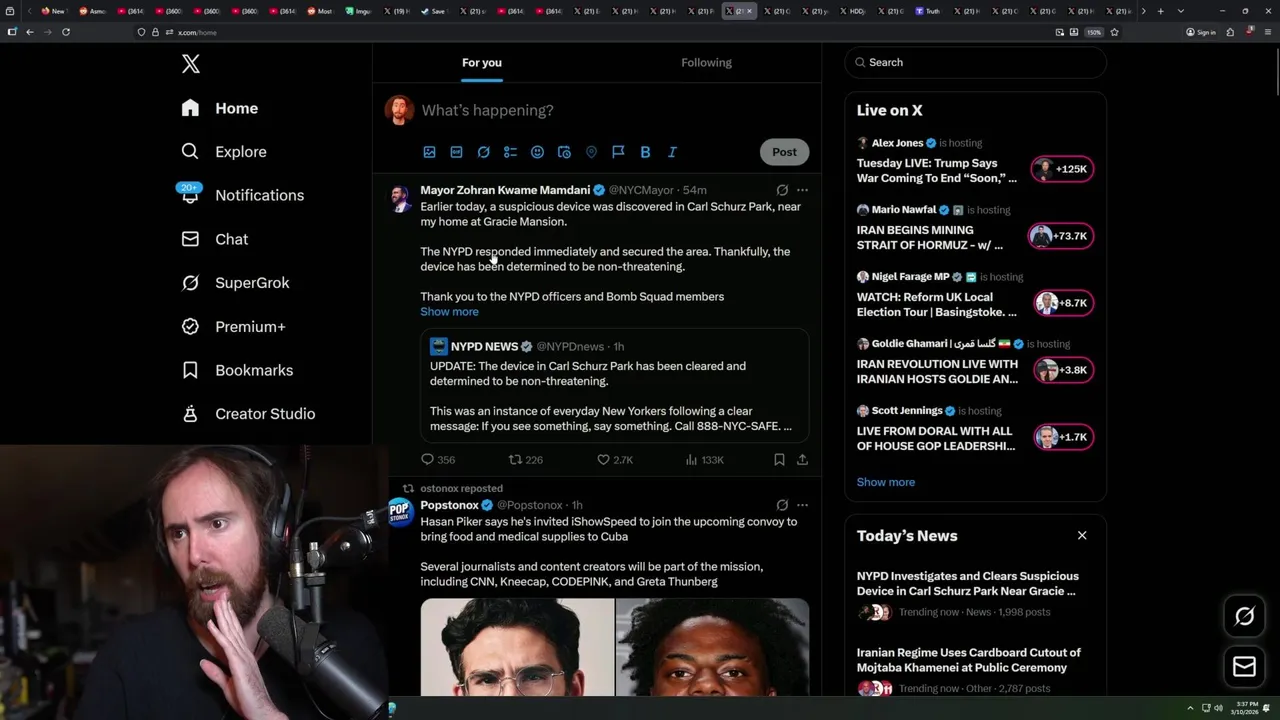Bookmark Mamdani's post
The width and height of the screenshot is (1280, 720).
pos(779,460)
